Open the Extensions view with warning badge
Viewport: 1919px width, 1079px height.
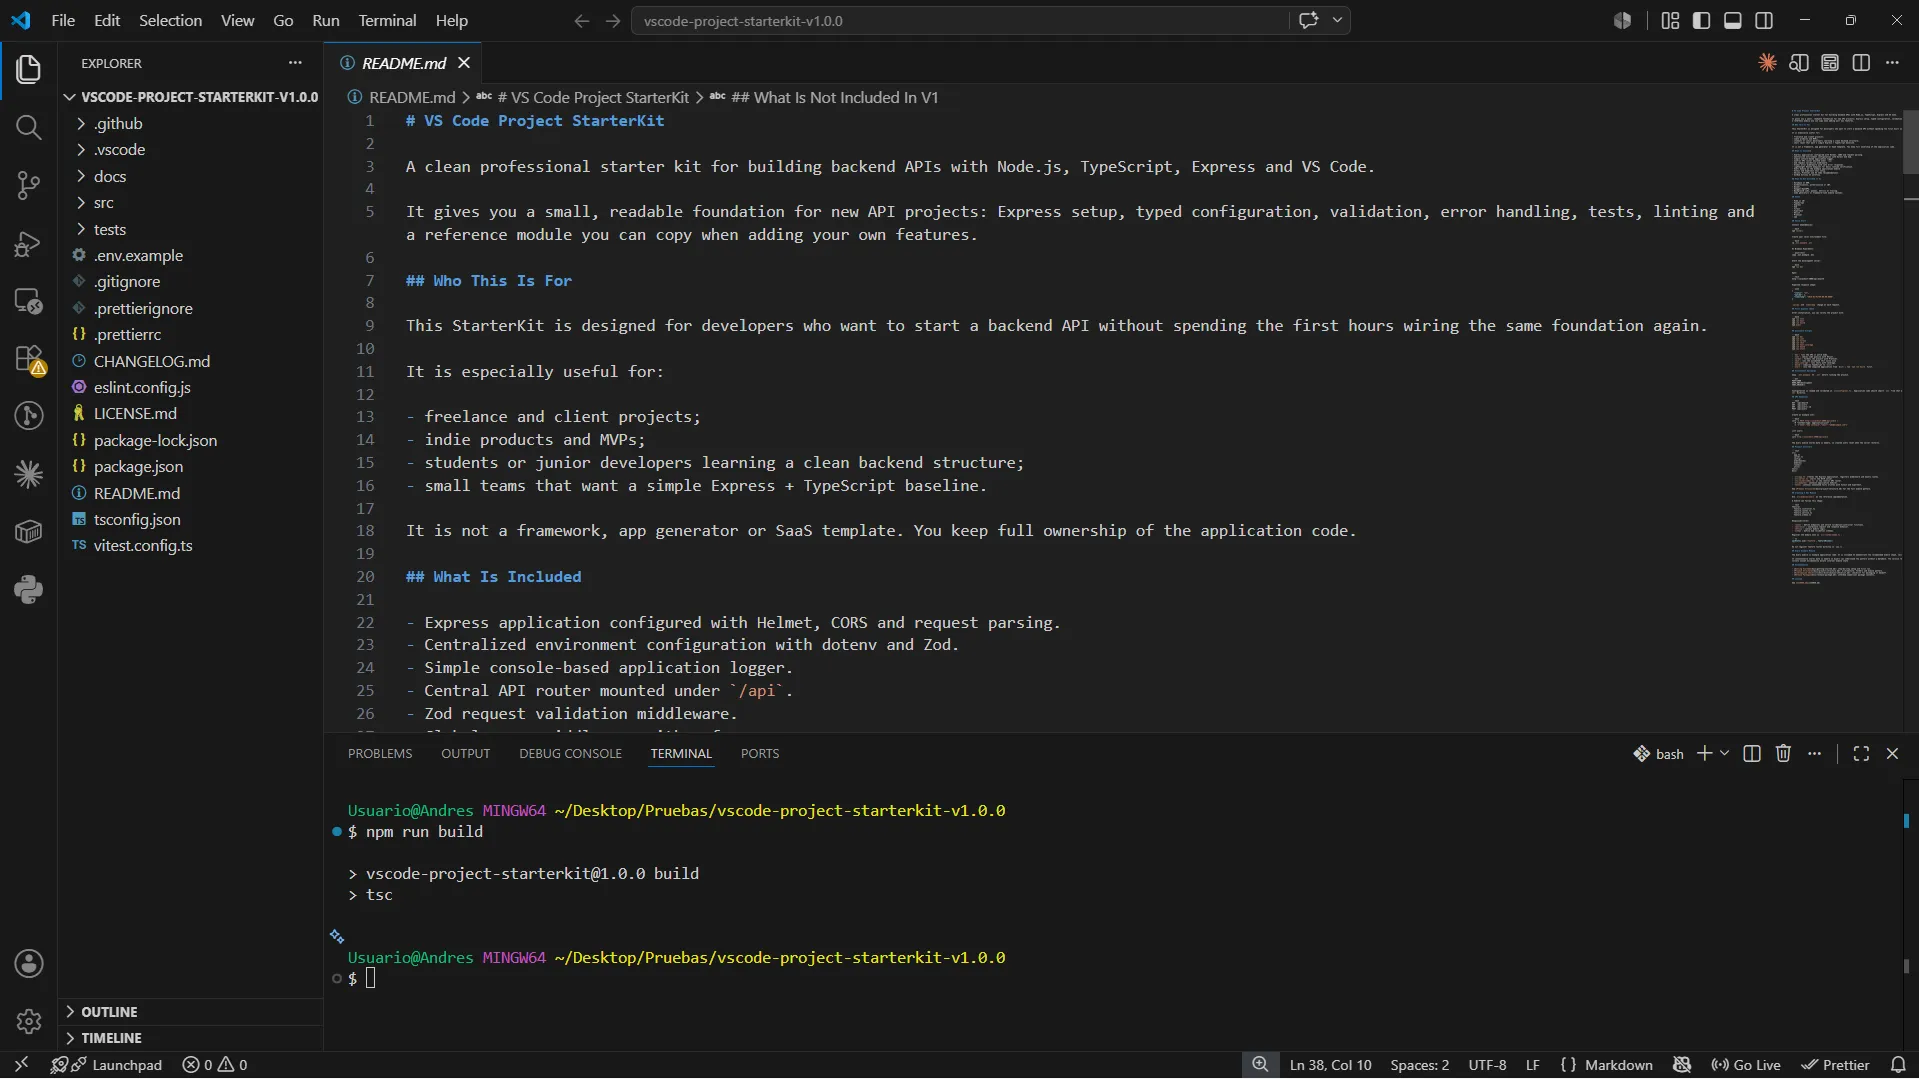click(x=28, y=359)
